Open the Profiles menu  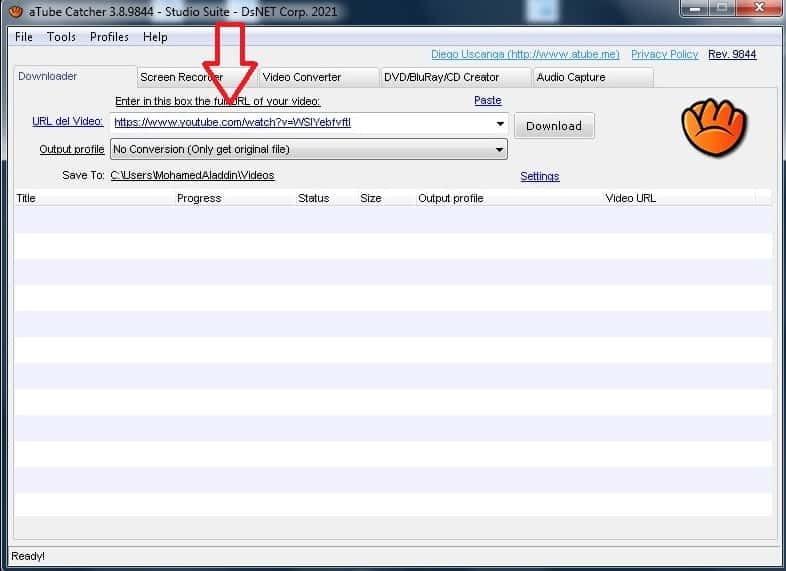(109, 37)
